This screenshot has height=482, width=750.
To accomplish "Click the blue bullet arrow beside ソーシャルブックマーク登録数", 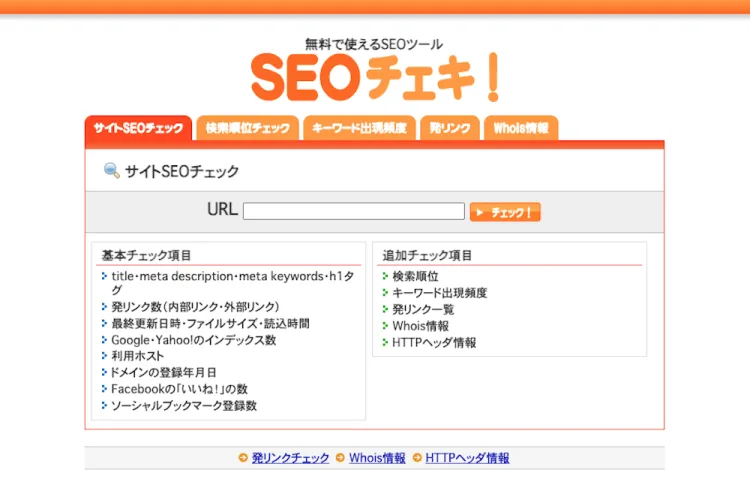I will [104, 405].
